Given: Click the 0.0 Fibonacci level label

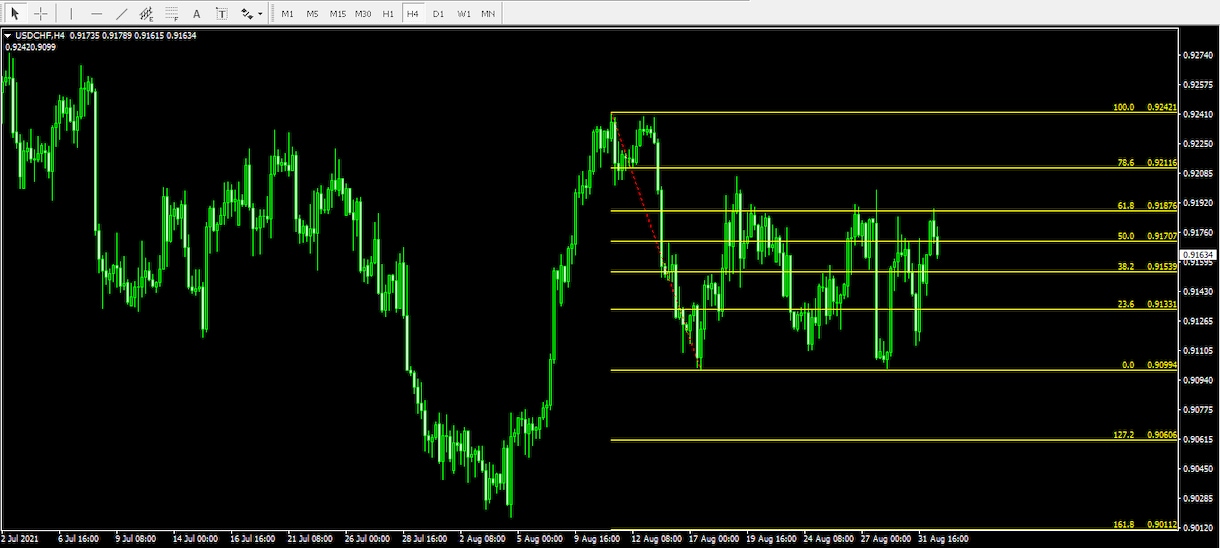Looking at the screenshot, I should pyautogui.click(x=1128, y=365).
